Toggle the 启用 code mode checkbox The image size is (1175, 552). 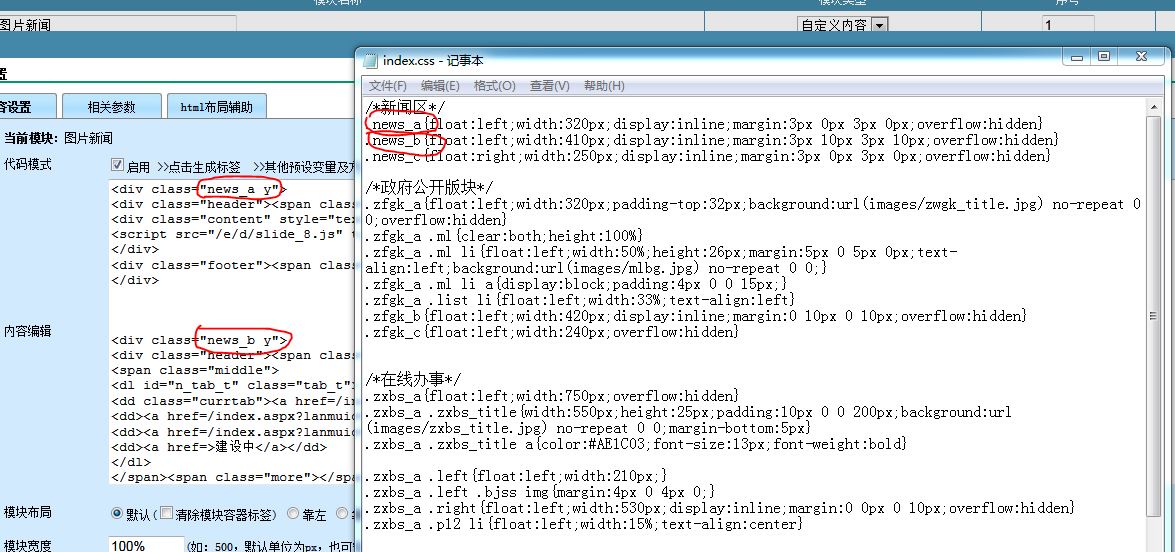coord(117,165)
